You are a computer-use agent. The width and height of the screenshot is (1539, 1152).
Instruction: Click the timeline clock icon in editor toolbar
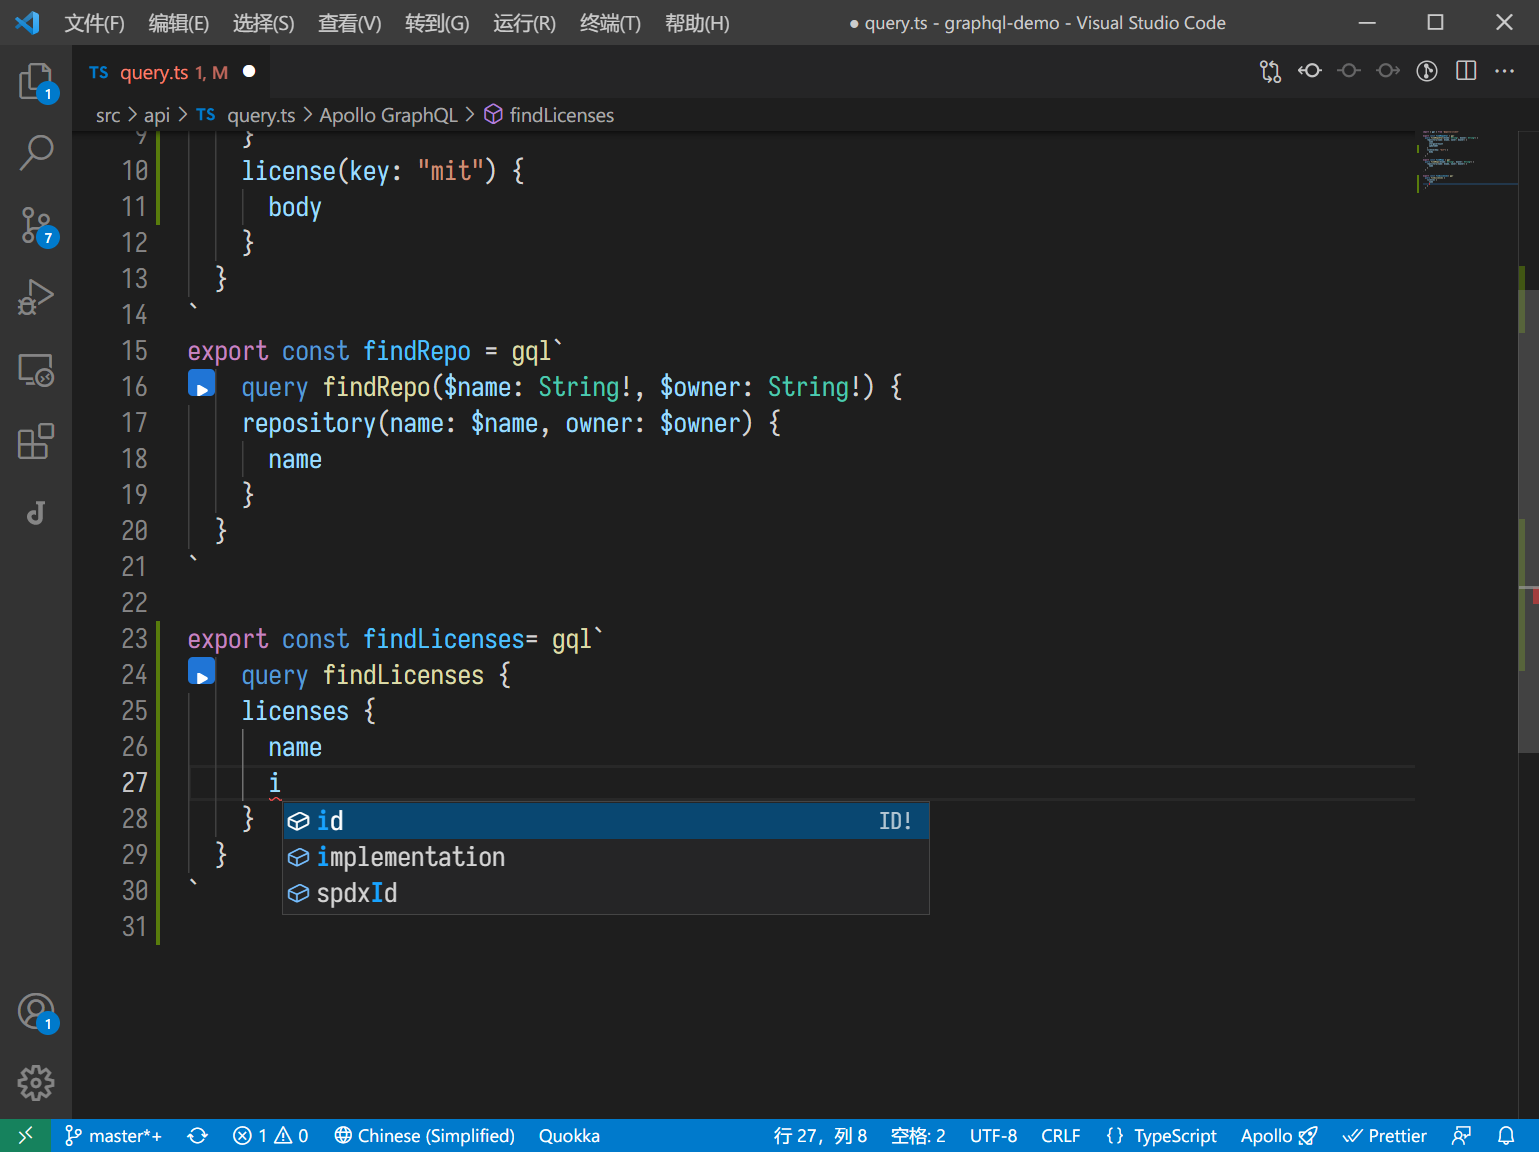click(1427, 71)
